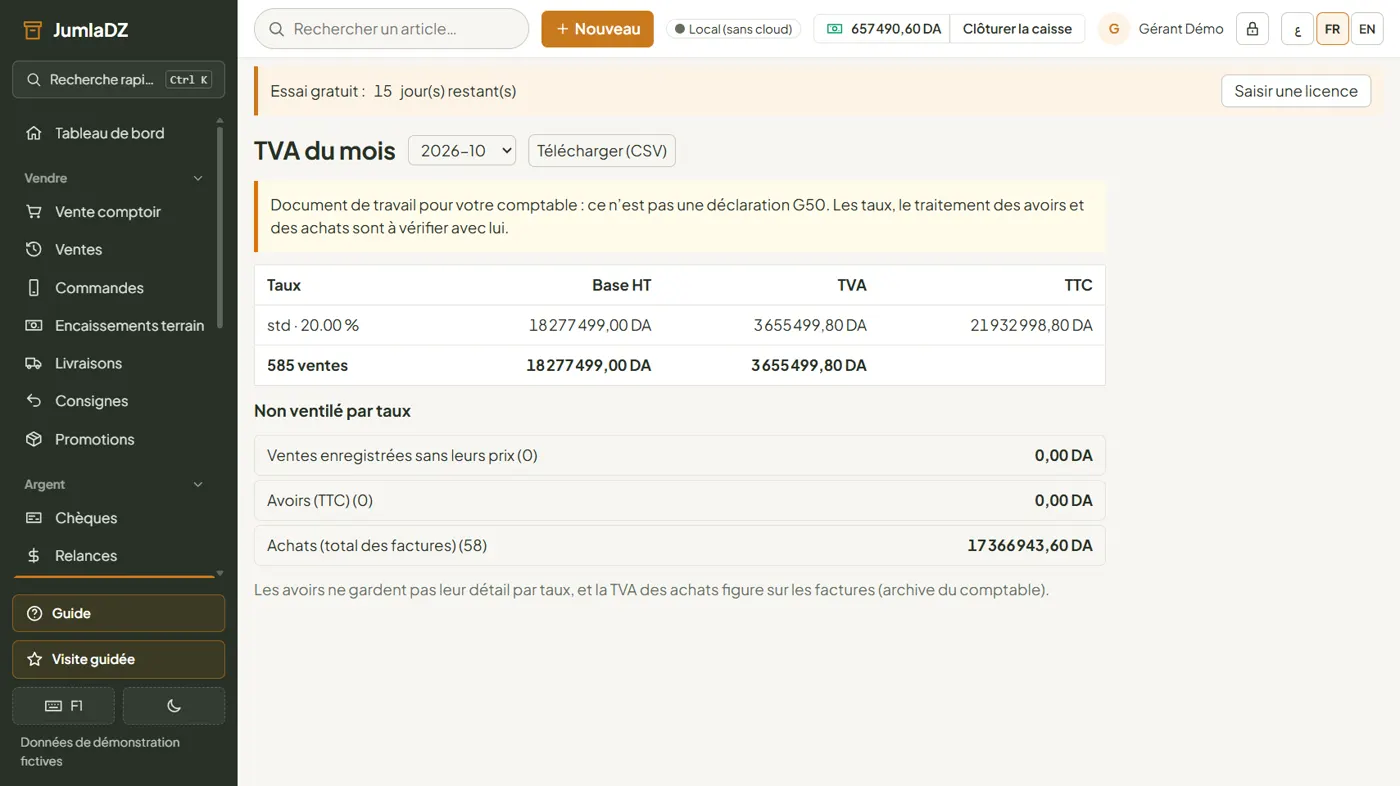Click sidebar scroll down arrow

click(x=220, y=574)
